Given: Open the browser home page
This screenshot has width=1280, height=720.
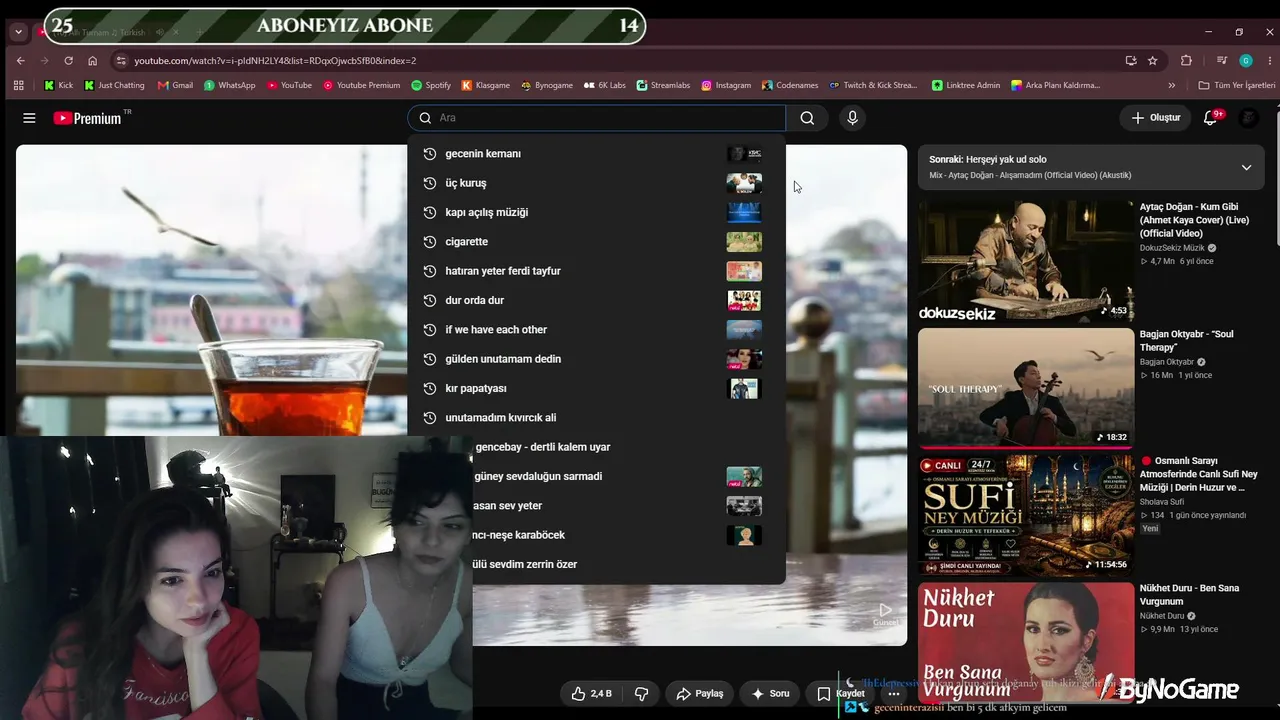Looking at the screenshot, I should pyautogui.click(x=92, y=60).
